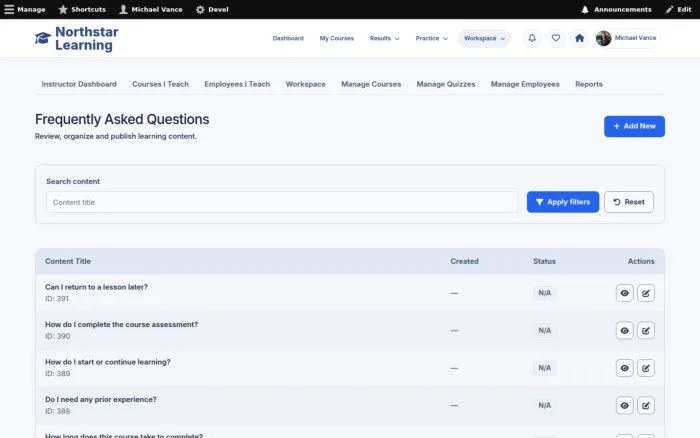Image resolution: width=700 pixels, height=438 pixels.
Task: Click the Created column header
Action: tap(464, 261)
